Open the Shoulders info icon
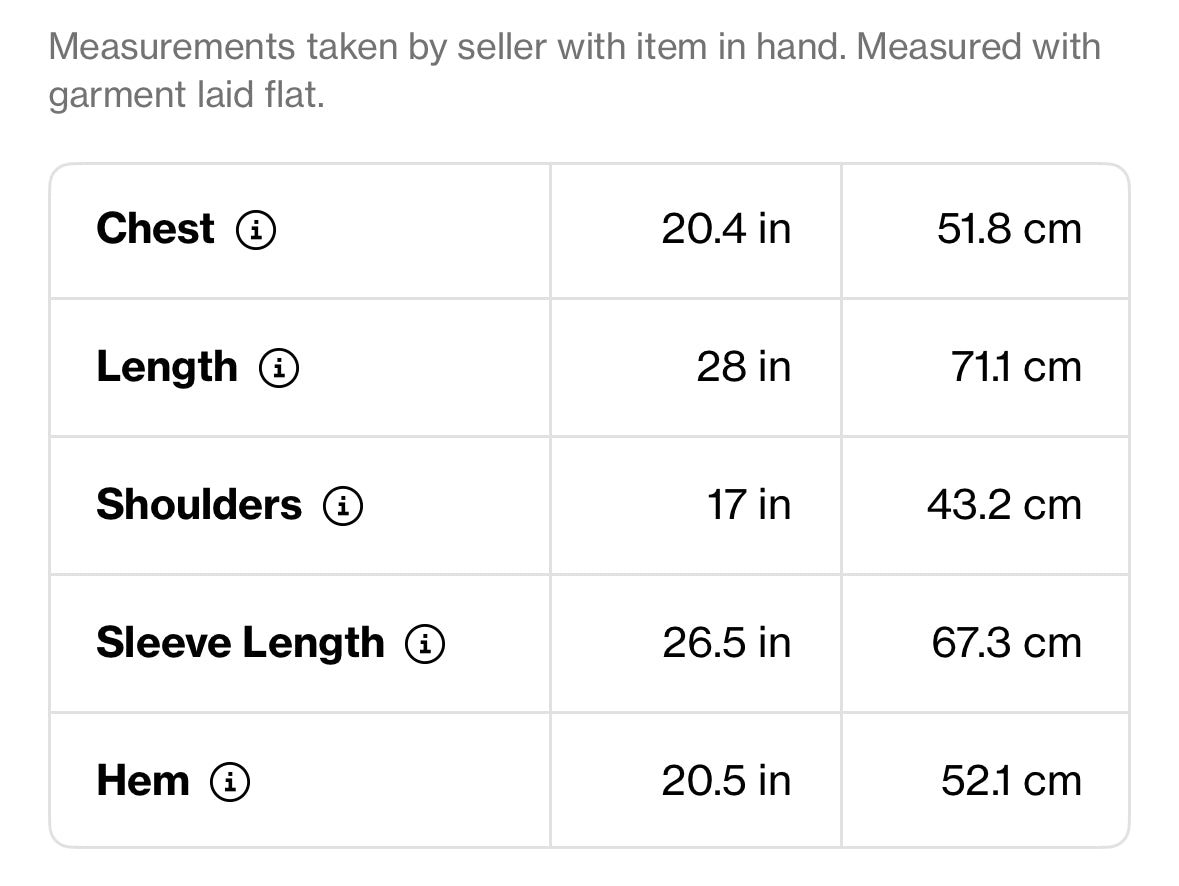Screen dimensions: 1179x886 pyautogui.click(x=343, y=505)
